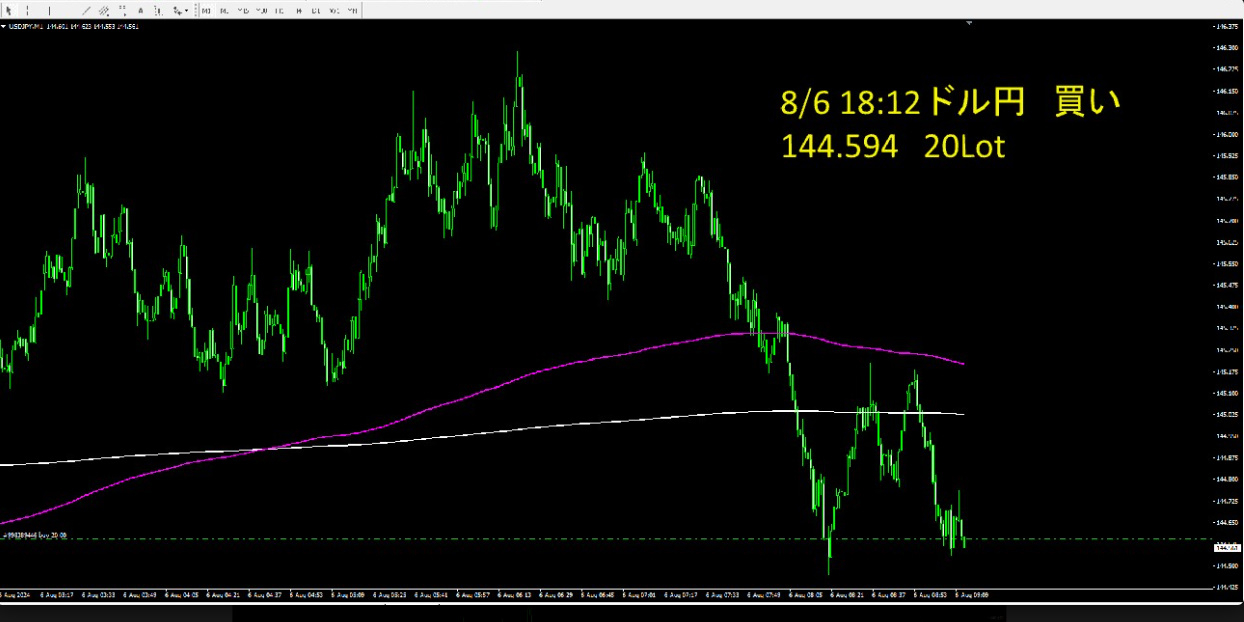The height and width of the screenshot is (622, 1244).
Task: Select the text label tool
Action: (x=158, y=11)
